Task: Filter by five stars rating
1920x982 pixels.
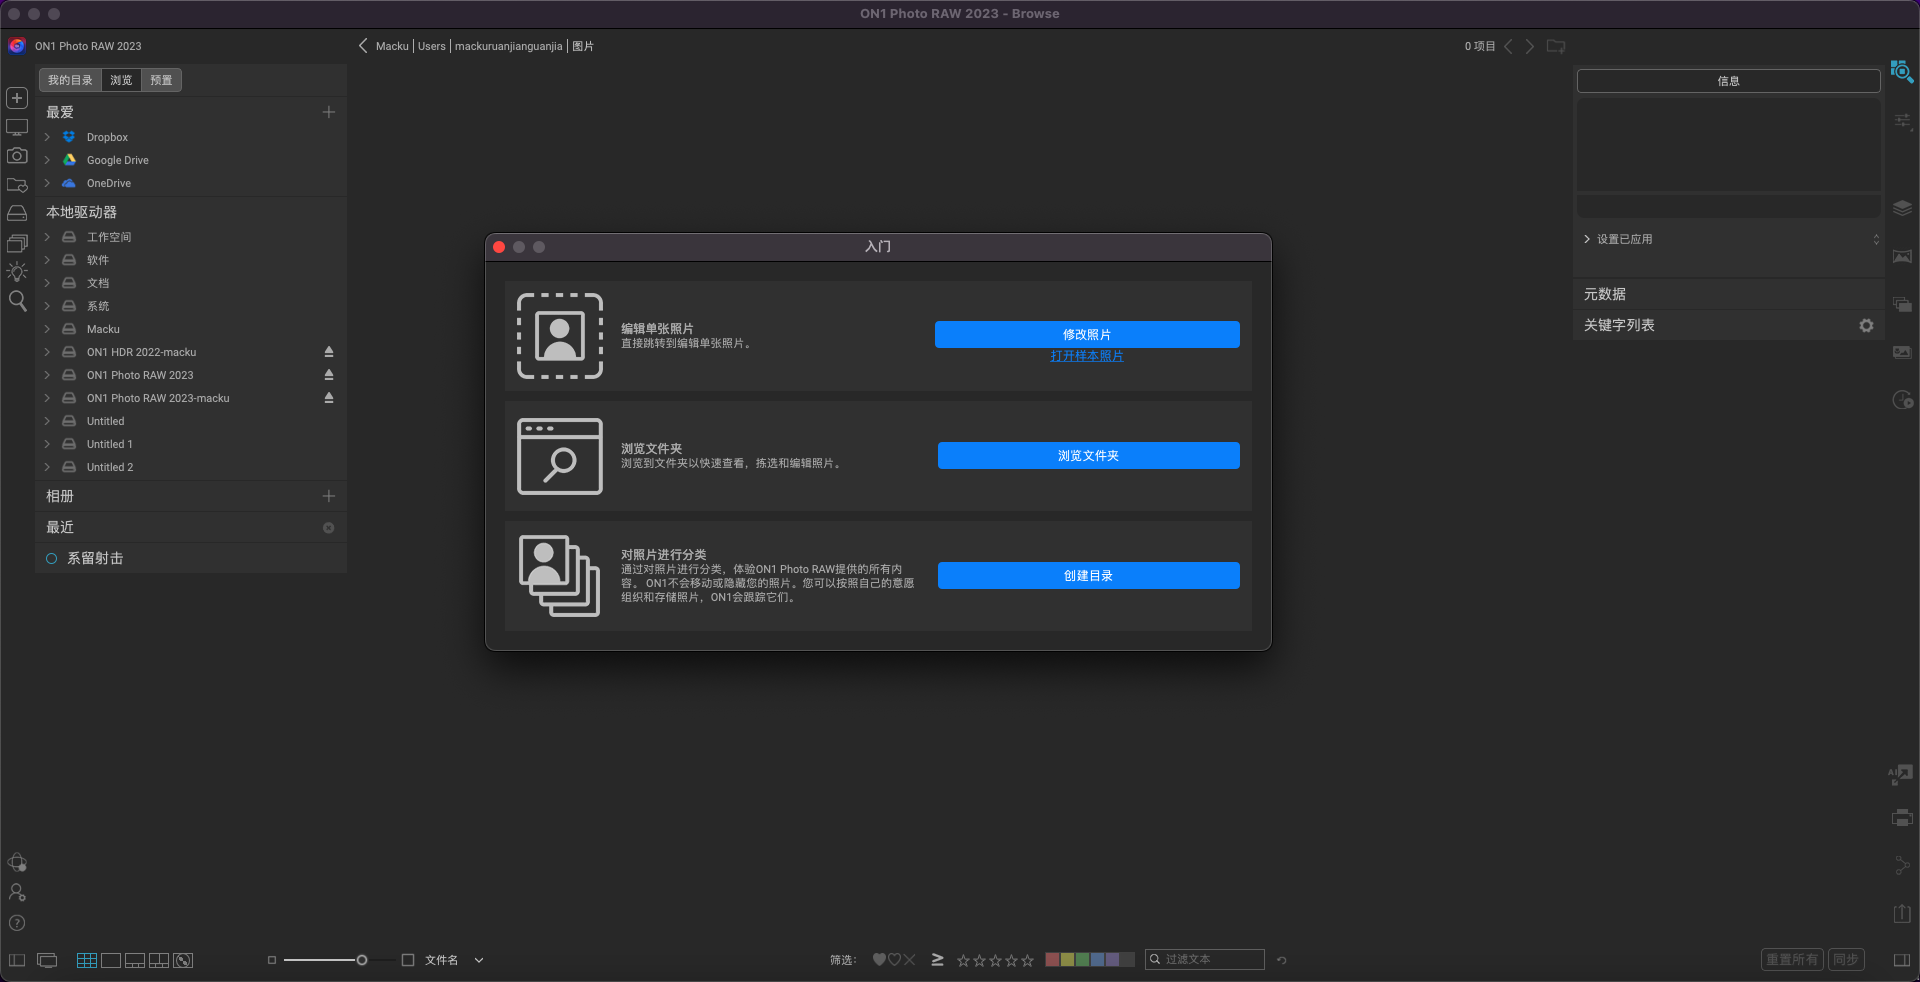Action: [1027, 960]
